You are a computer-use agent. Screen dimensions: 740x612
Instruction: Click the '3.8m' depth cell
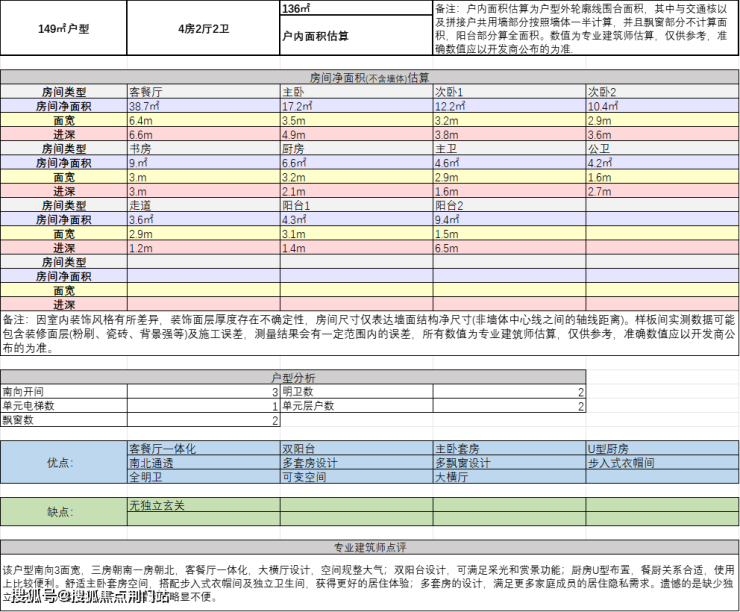point(510,134)
